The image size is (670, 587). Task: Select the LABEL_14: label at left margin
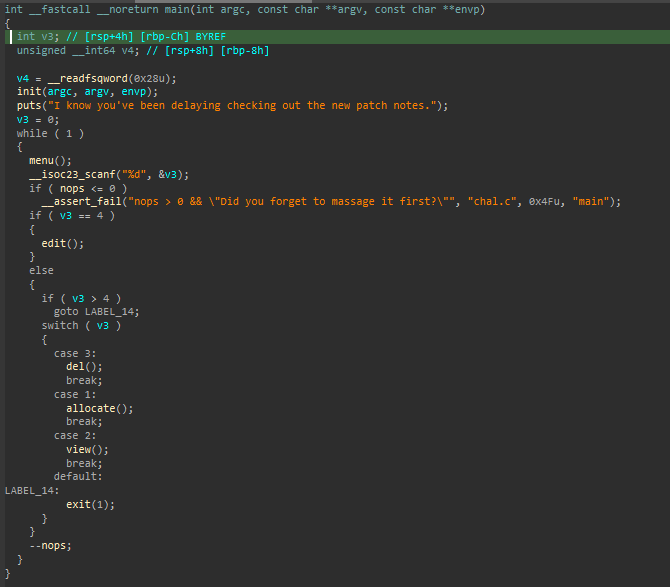[31, 490]
